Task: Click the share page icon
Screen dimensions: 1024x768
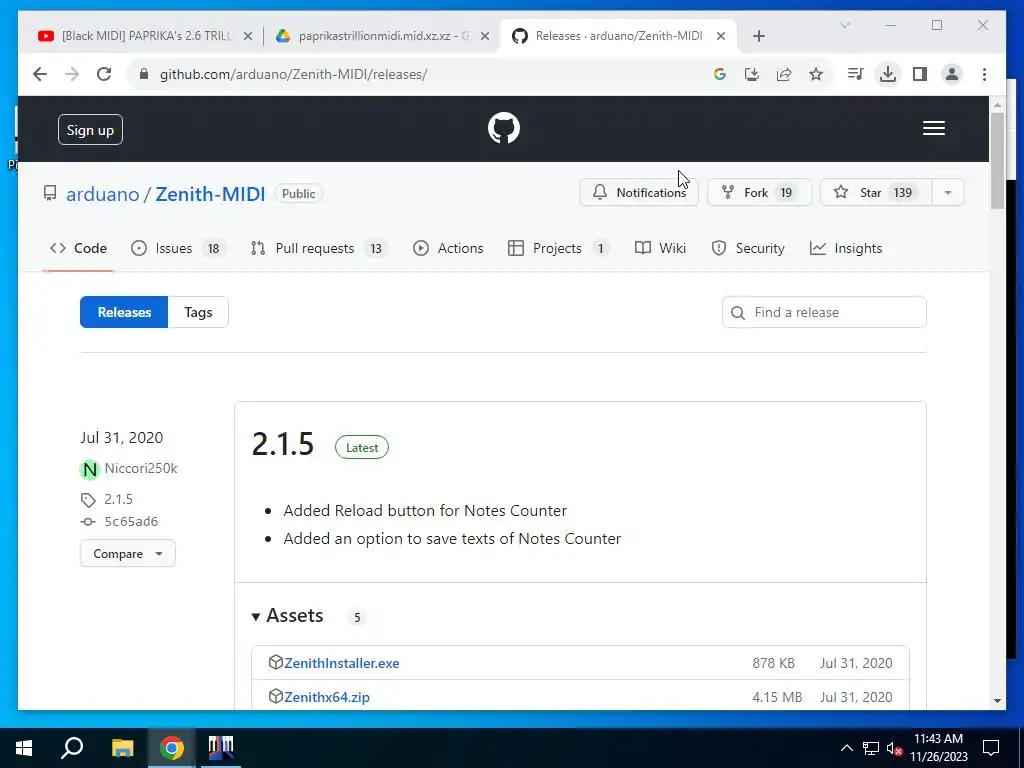Action: 784,74
